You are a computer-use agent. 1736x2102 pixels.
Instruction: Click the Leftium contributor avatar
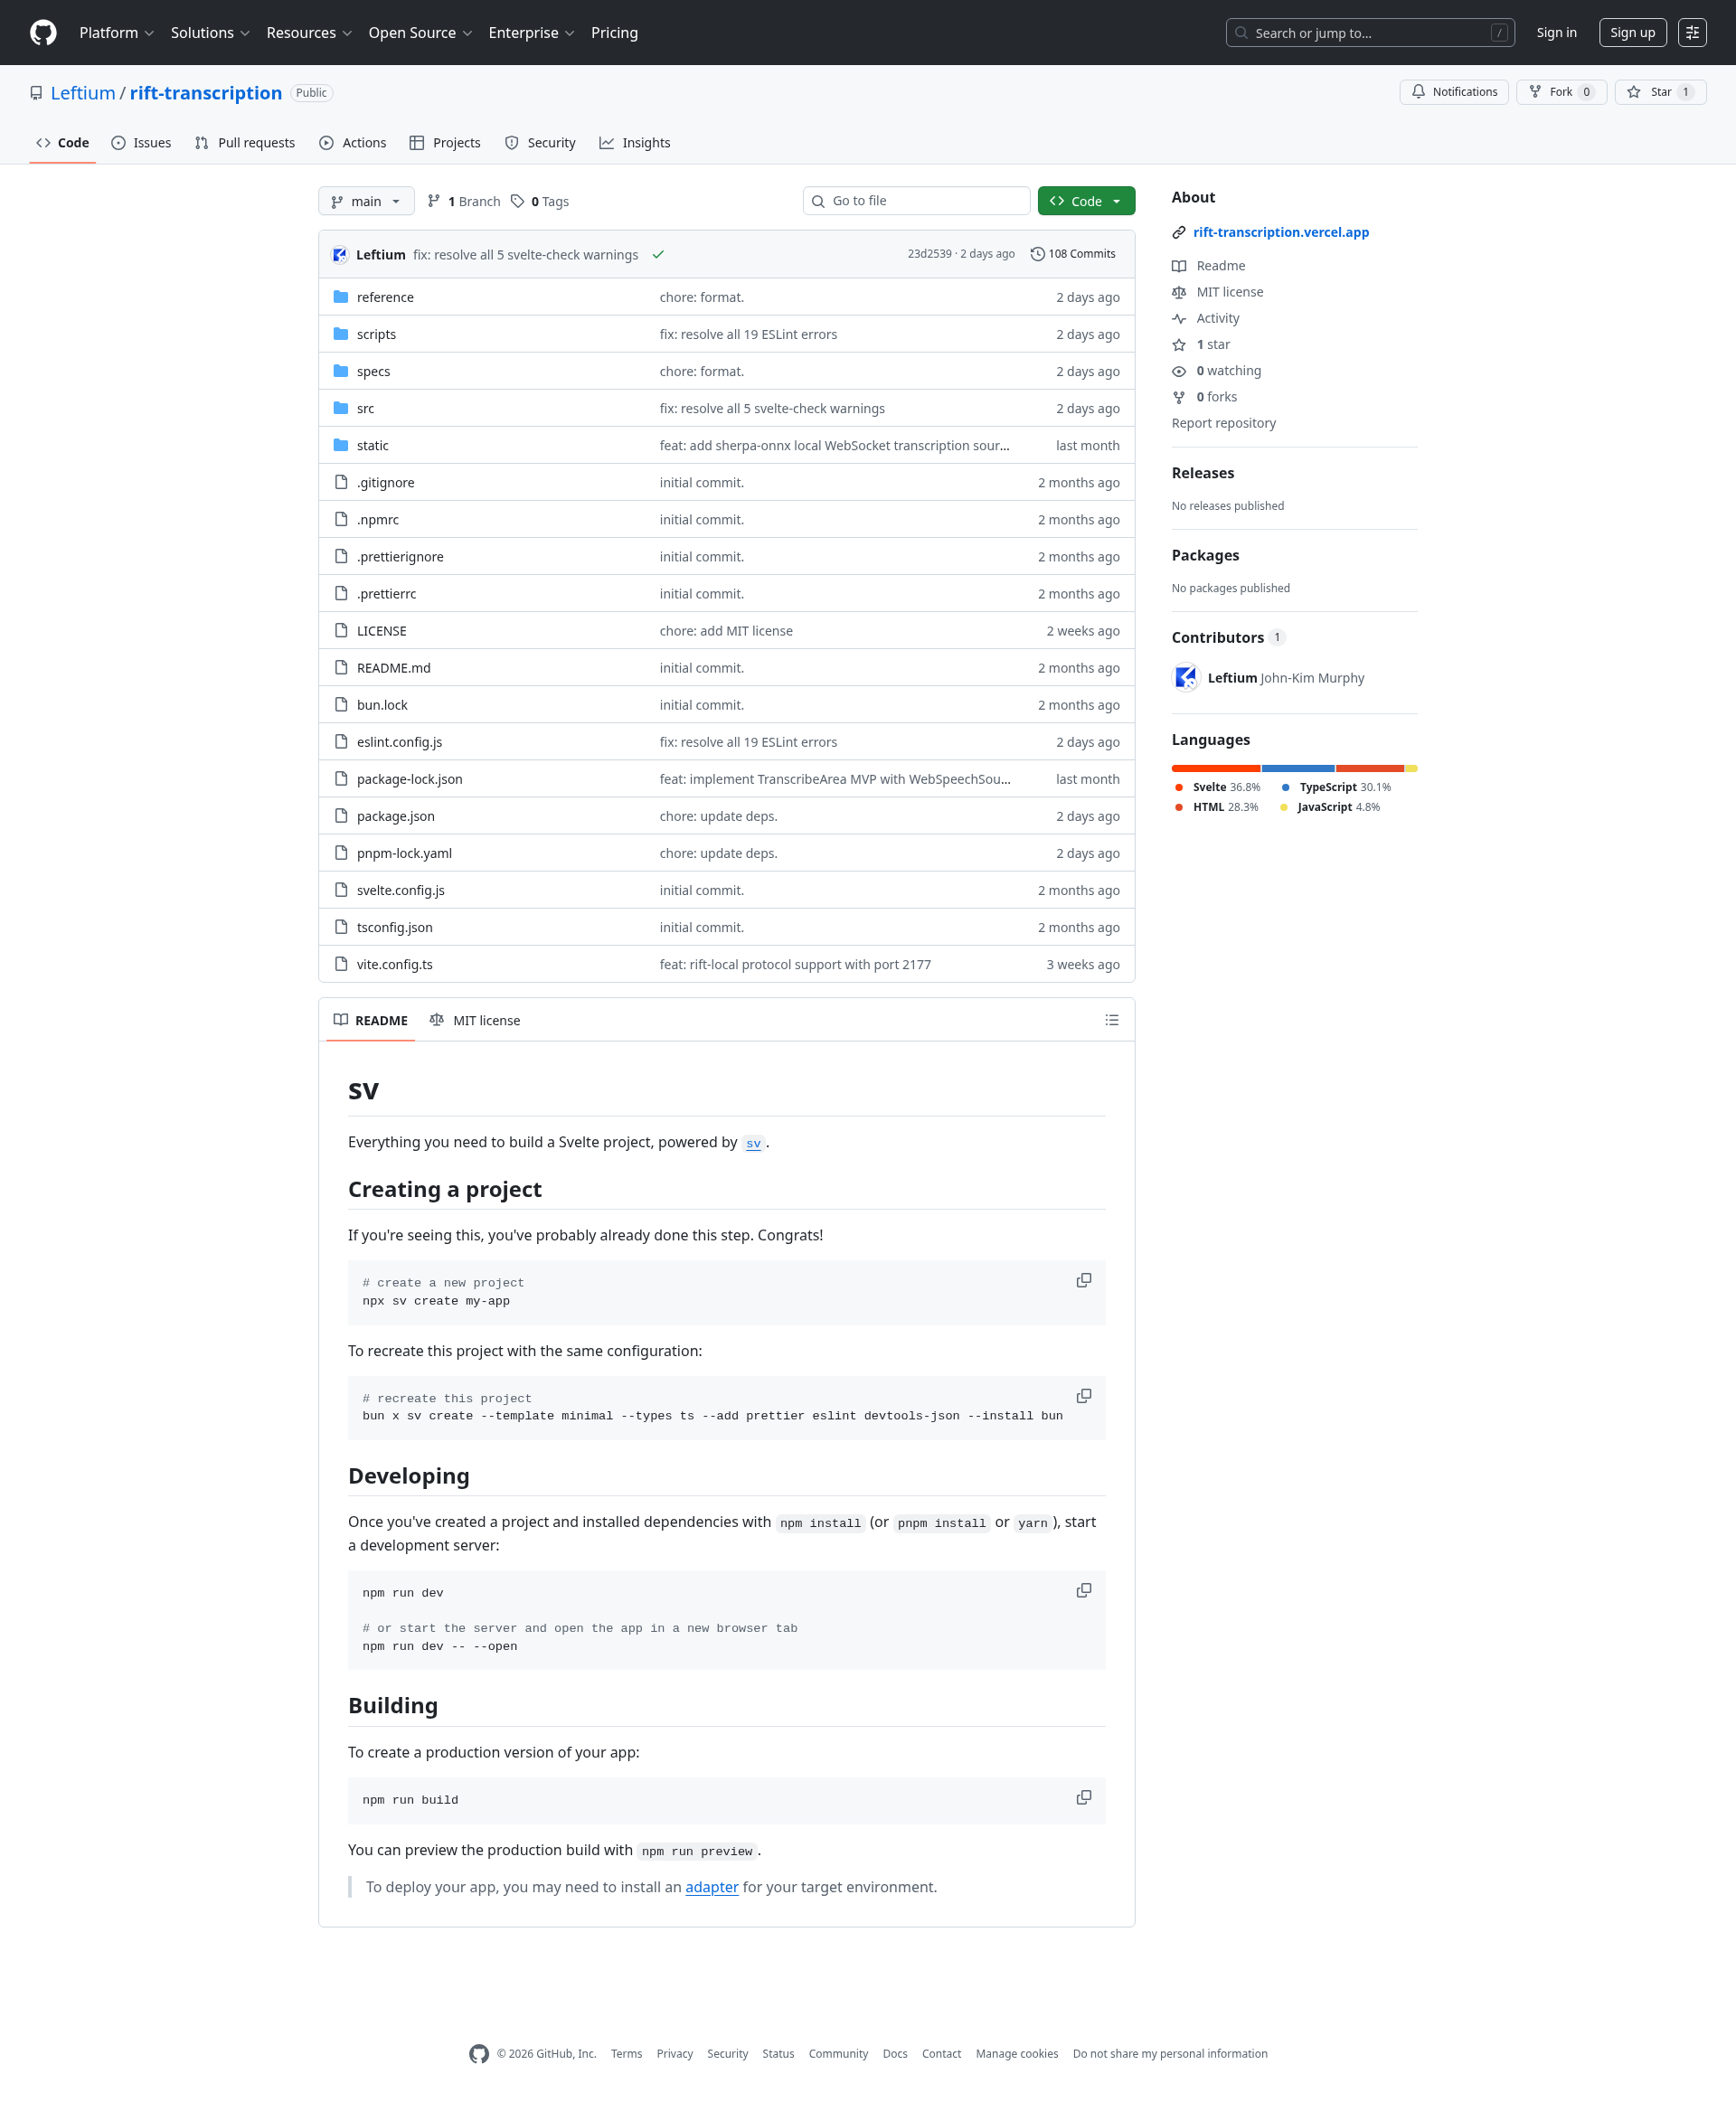pyautogui.click(x=1186, y=678)
